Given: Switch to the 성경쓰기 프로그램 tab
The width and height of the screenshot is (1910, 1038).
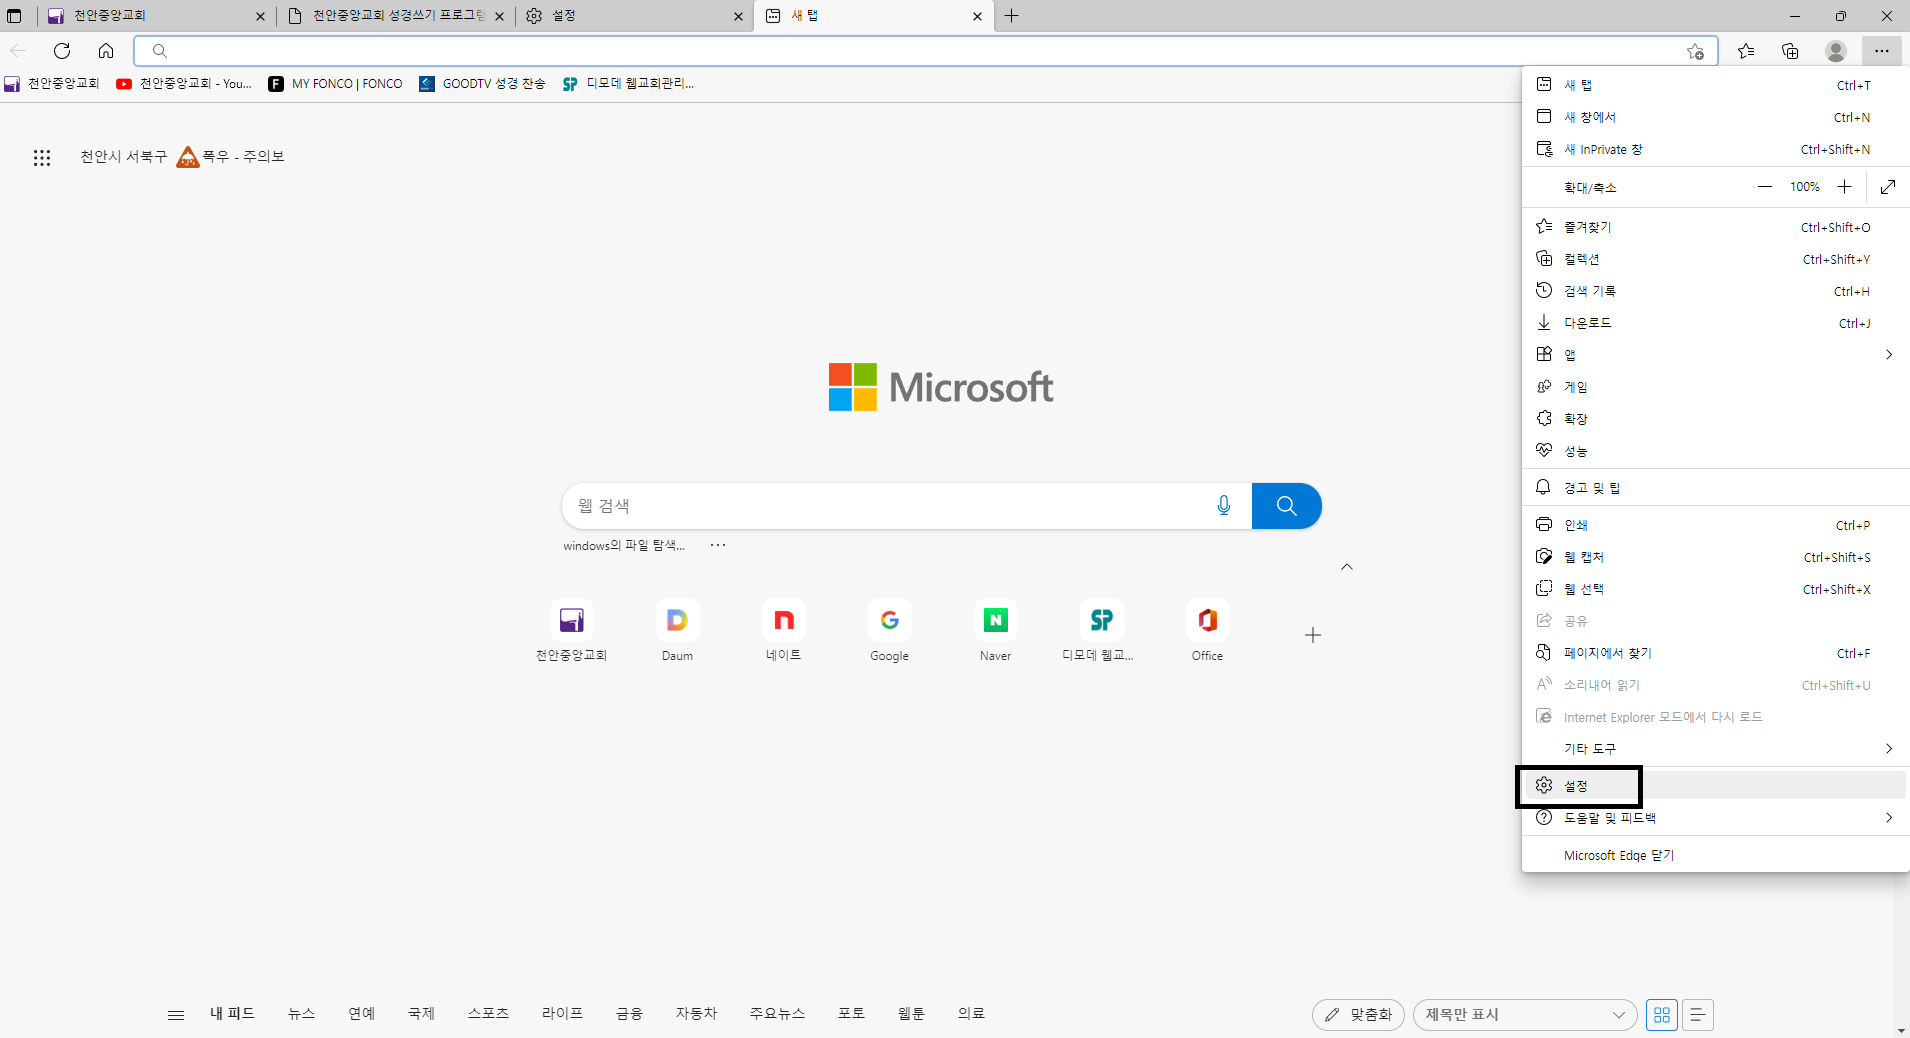Looking at the screenshot, I should 394,16.
